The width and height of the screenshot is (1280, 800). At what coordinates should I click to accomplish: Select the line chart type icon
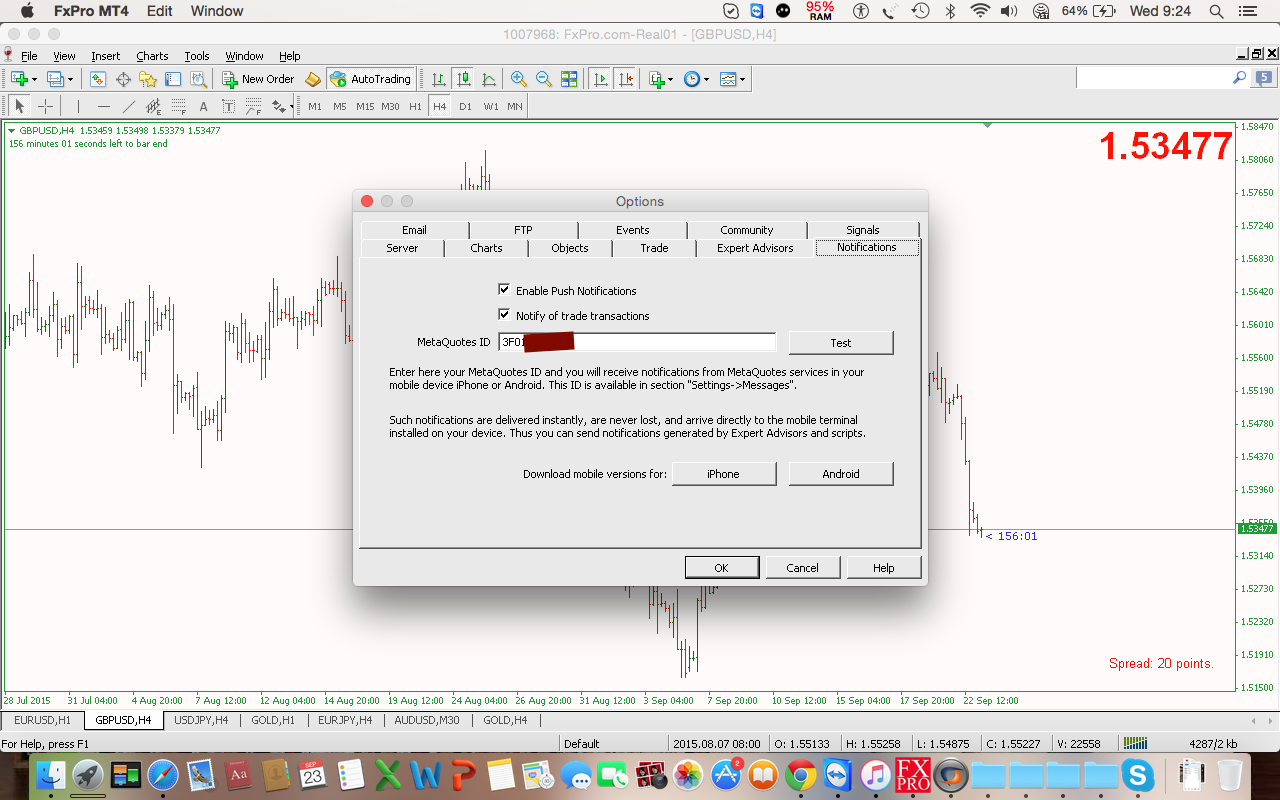(x=489, y=79)
